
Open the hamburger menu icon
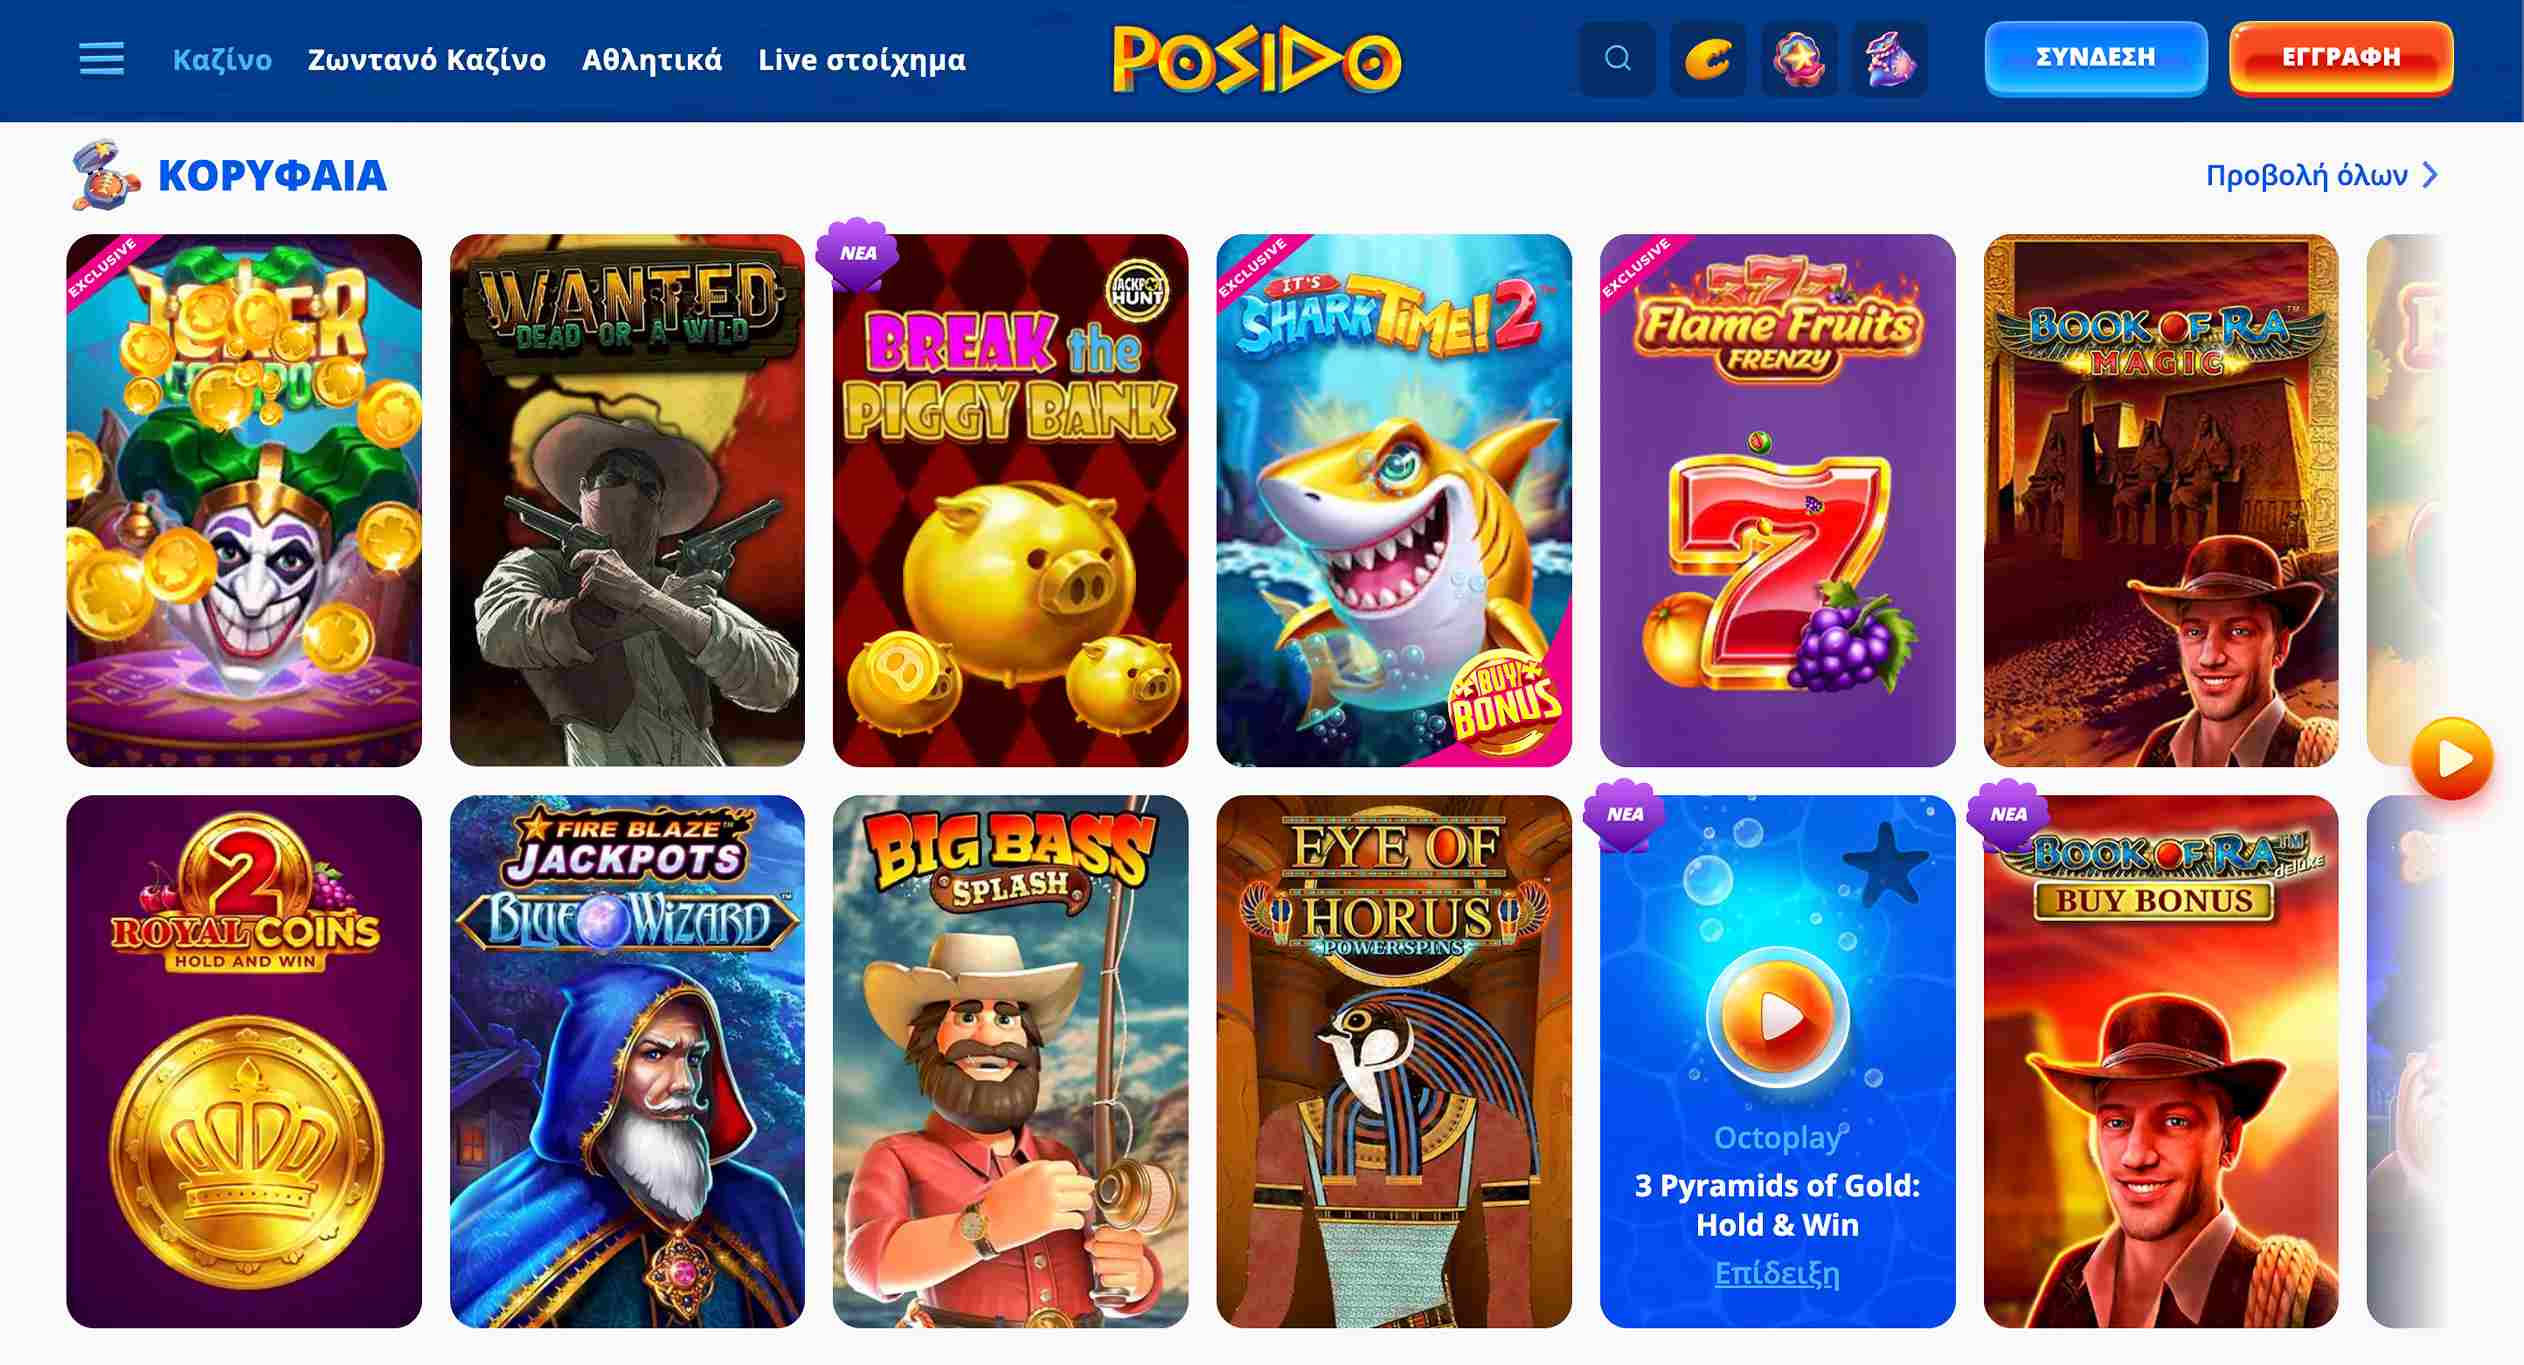pyautogui.click(x=102, y=59)
